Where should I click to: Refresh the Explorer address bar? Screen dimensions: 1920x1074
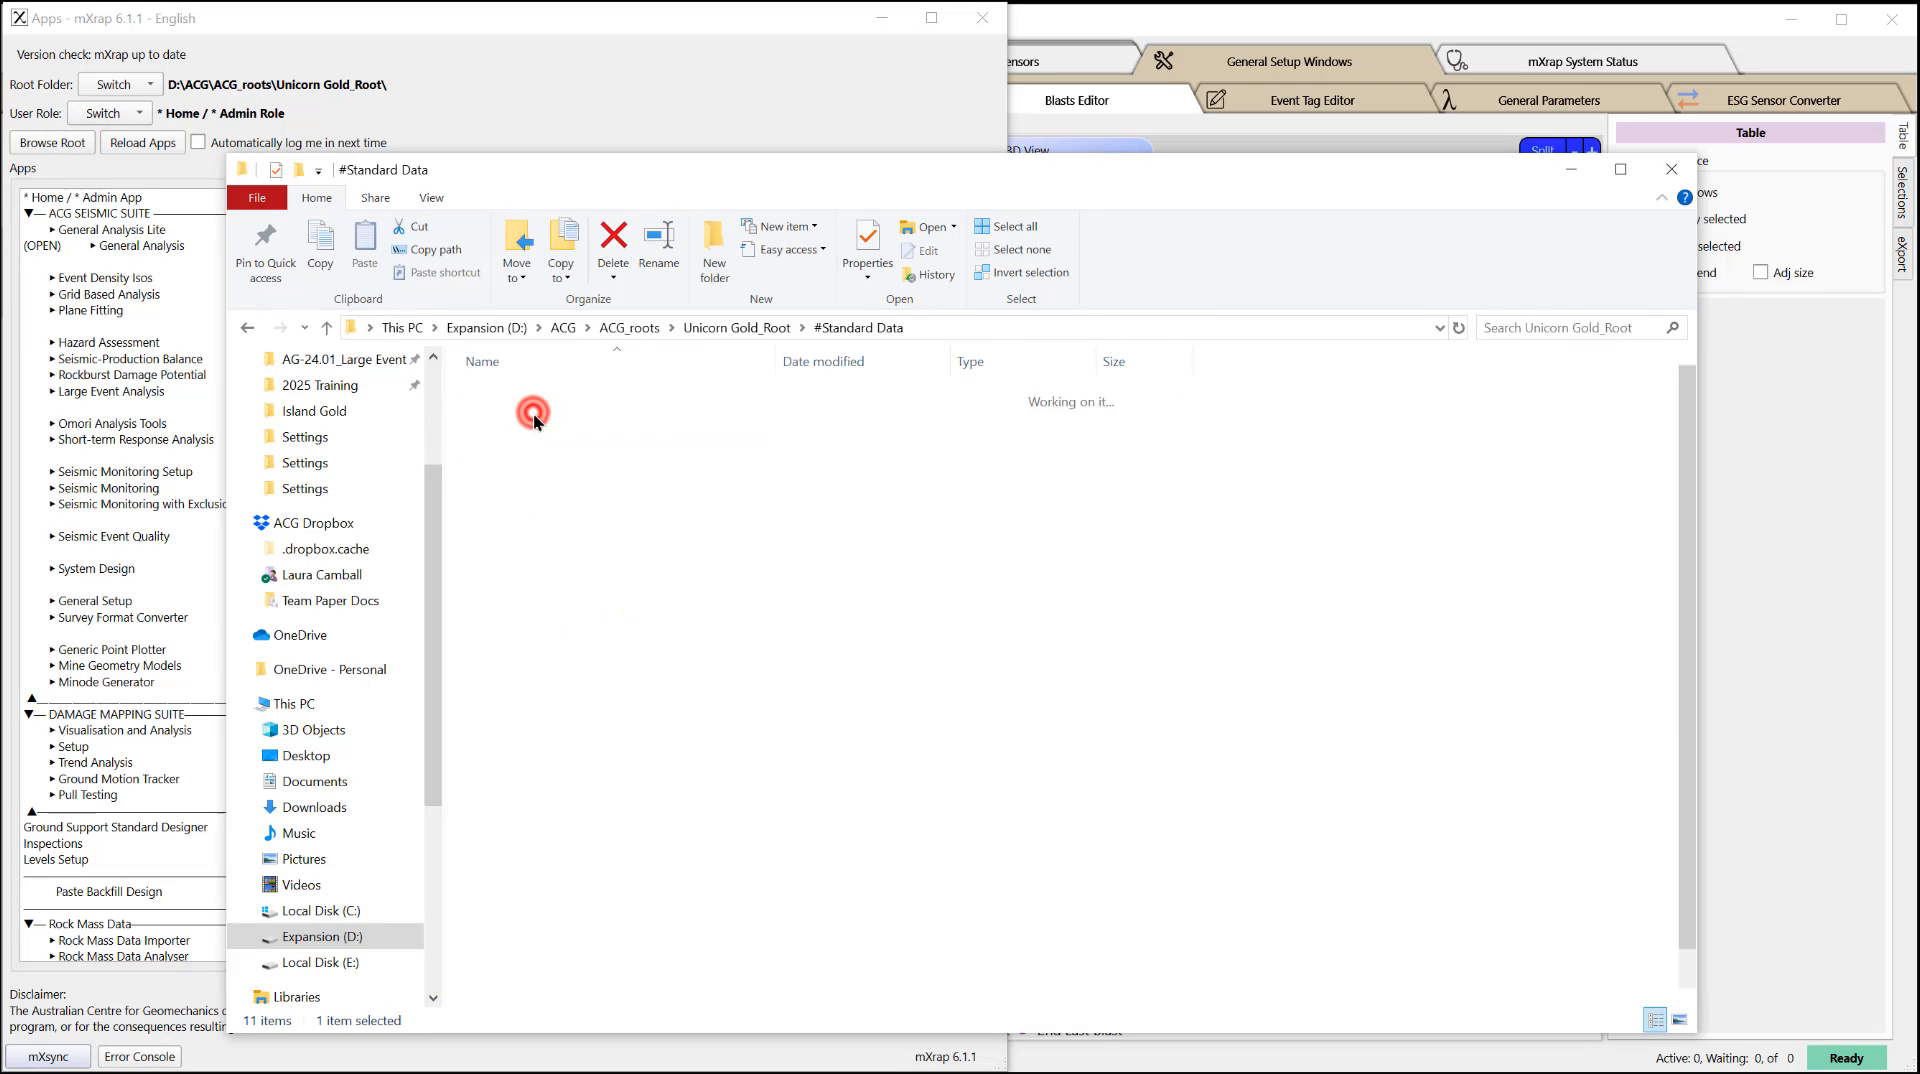(x=1458, y=327)
